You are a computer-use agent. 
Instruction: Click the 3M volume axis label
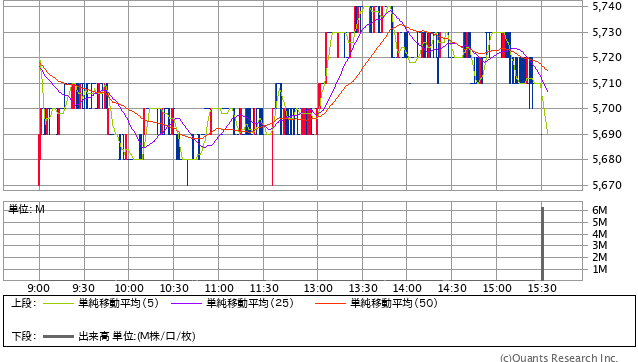(x=600, y=245)
